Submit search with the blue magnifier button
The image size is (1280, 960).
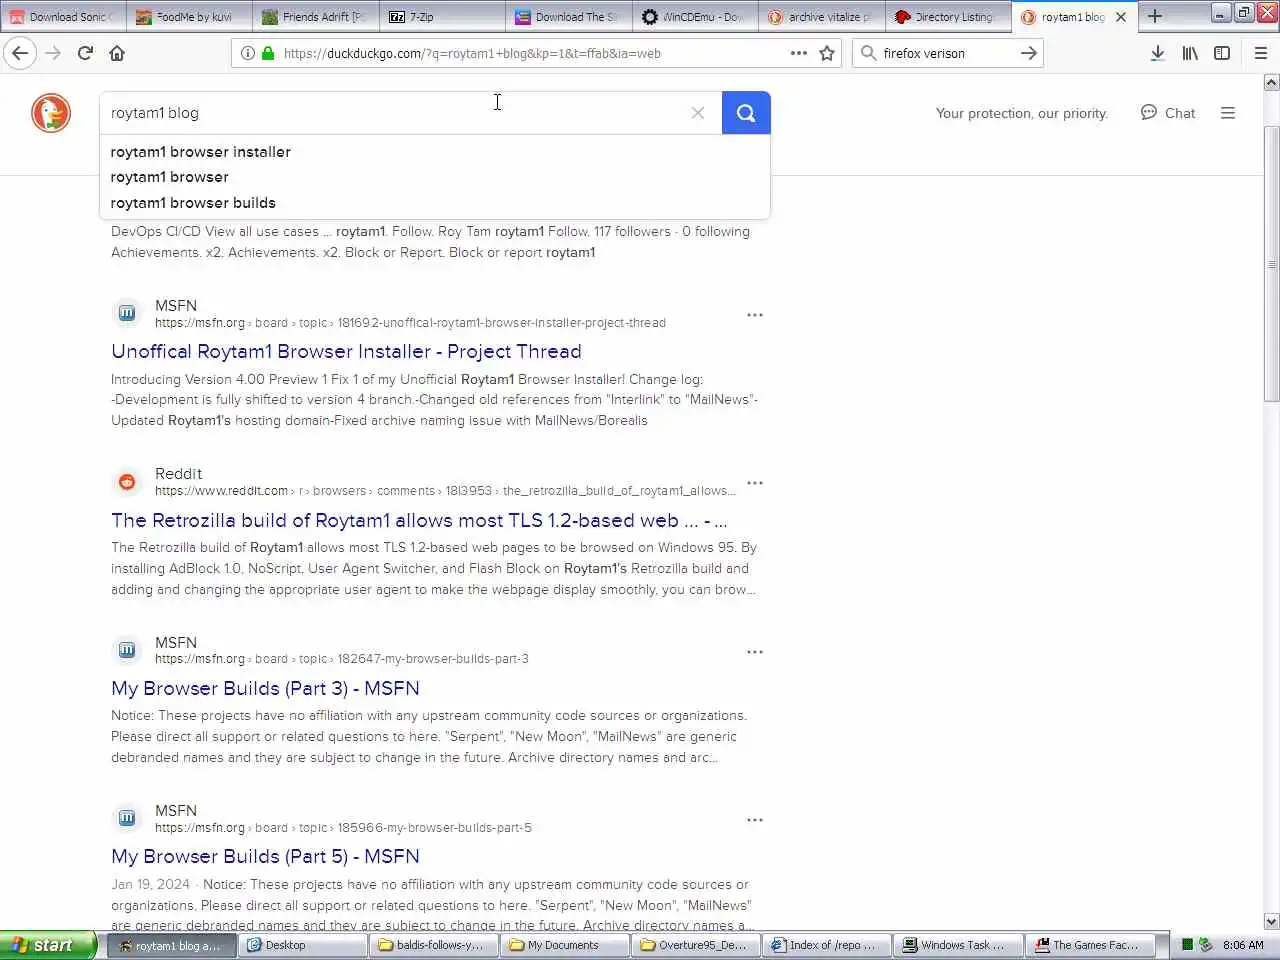[746, 113]
